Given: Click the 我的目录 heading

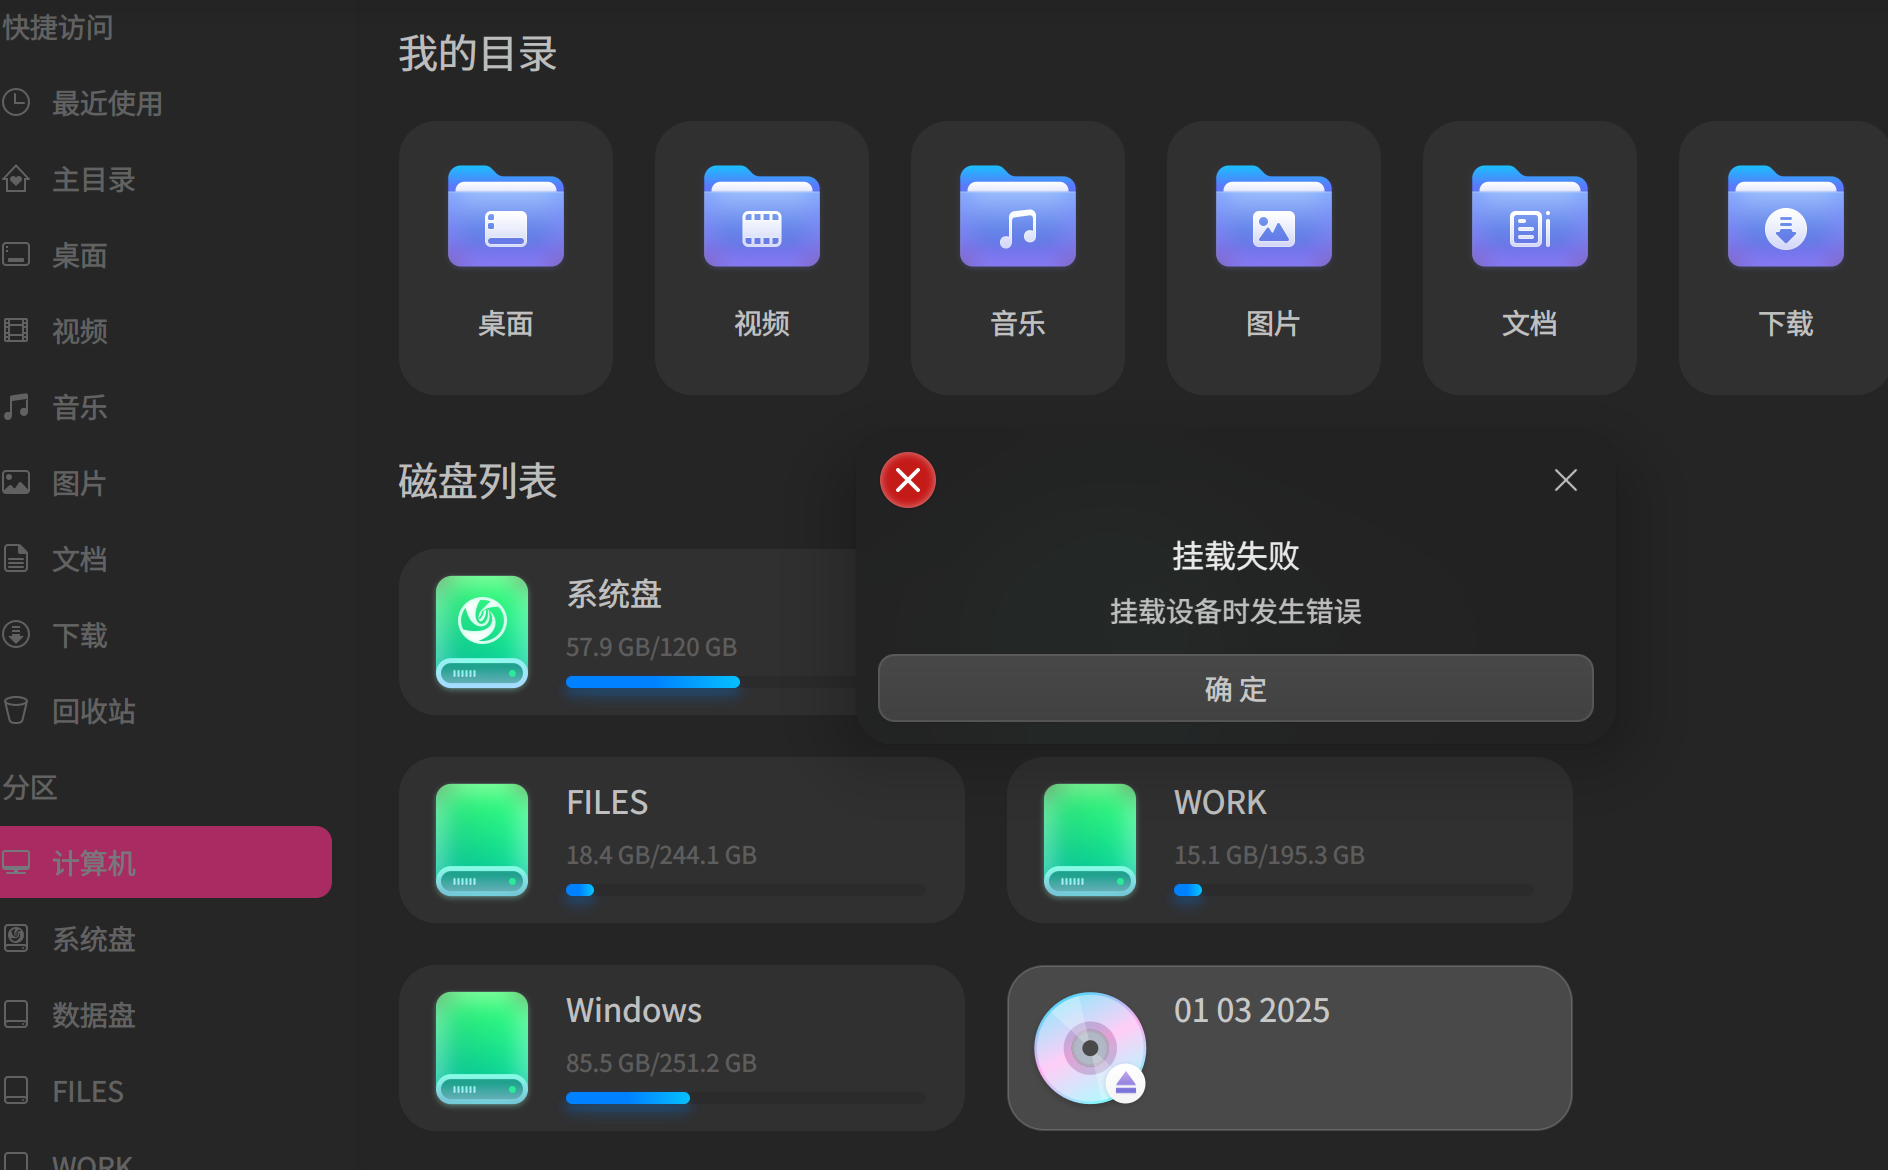Looking at the screenshot, I should point(478,53).
